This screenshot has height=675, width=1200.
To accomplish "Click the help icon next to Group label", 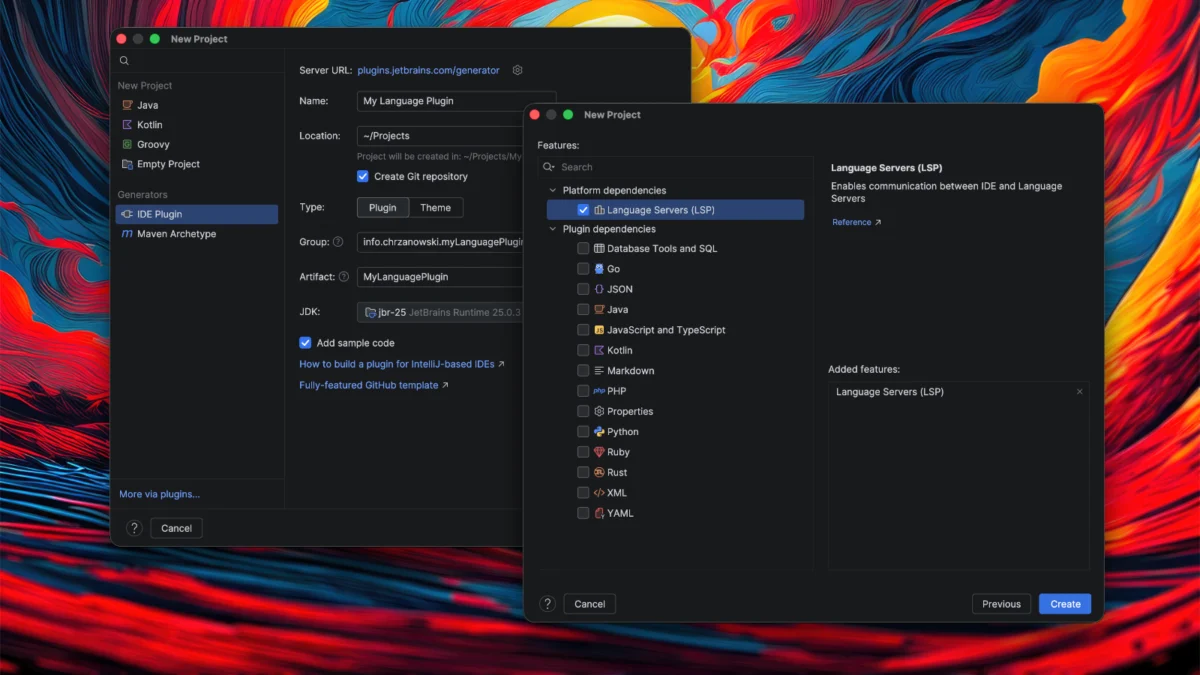I will (338, 242).
